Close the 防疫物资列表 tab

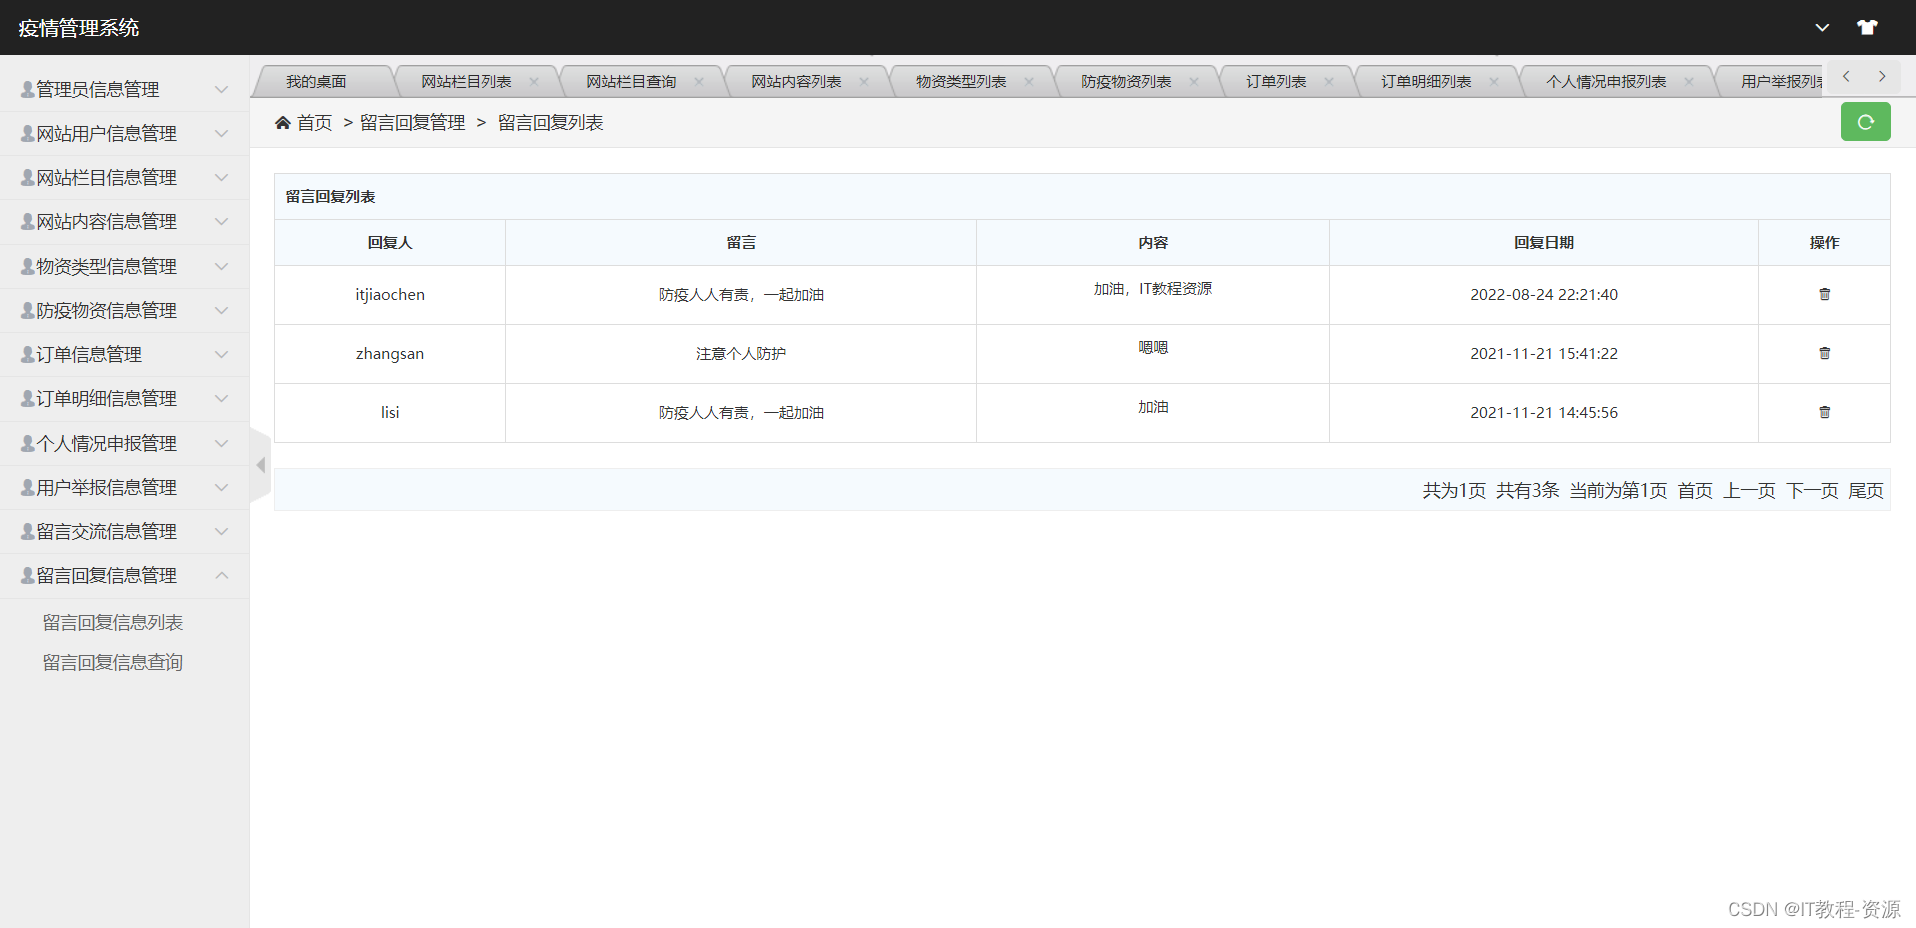point(1194,82)
